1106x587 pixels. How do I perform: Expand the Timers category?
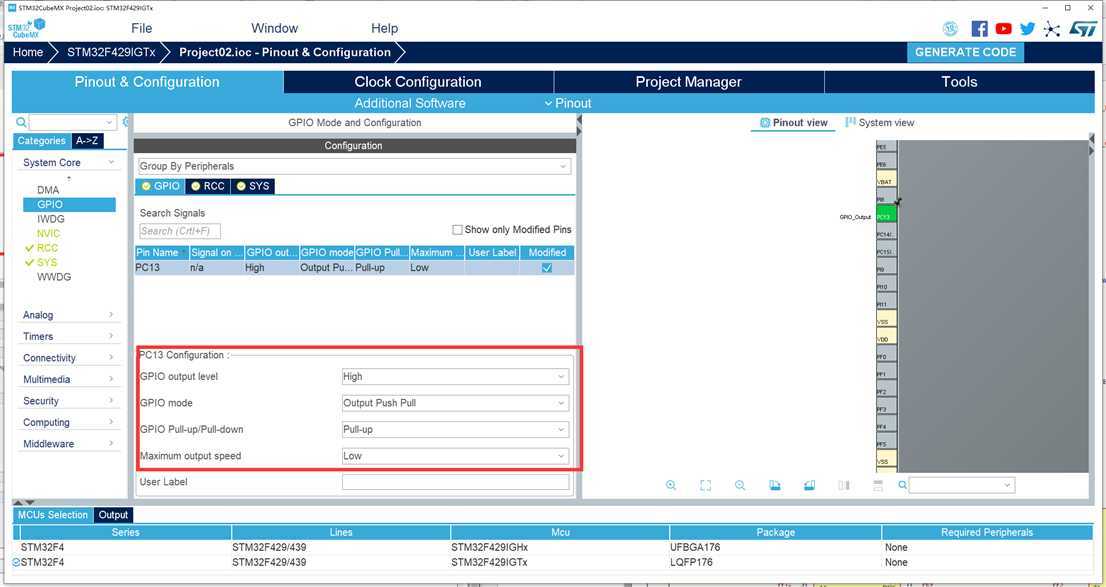pyautogui.click(x=68, y=337)
